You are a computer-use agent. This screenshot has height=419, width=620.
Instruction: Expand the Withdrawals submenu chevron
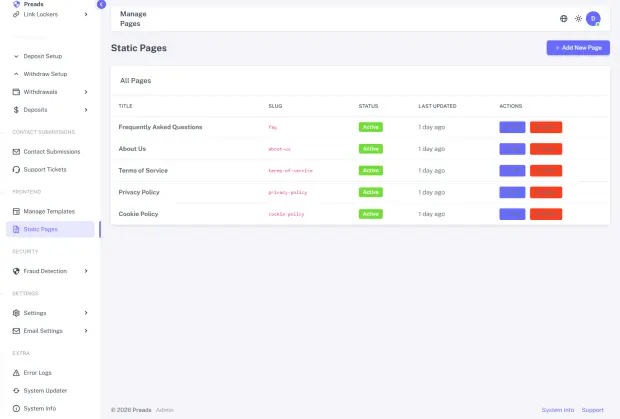coord(86,92)
